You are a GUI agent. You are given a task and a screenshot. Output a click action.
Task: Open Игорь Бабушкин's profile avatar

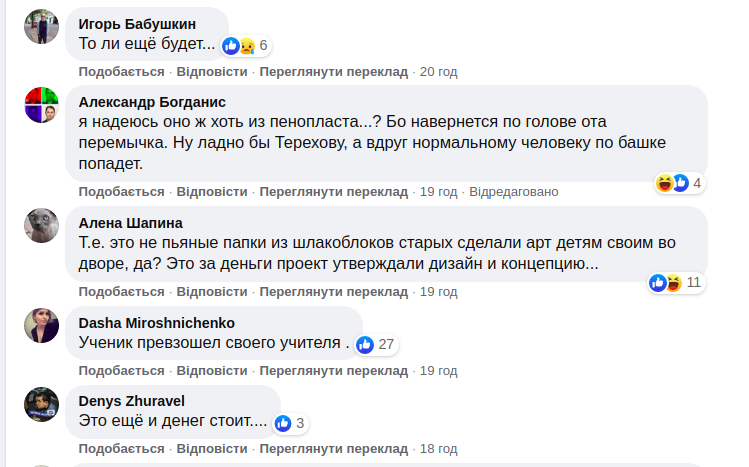tap(41, 28)
